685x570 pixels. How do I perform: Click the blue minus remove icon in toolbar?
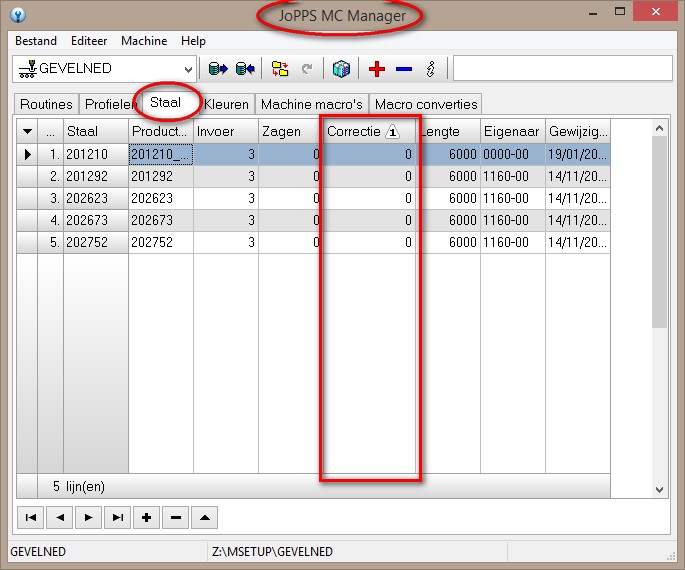[x=404, y=69]
